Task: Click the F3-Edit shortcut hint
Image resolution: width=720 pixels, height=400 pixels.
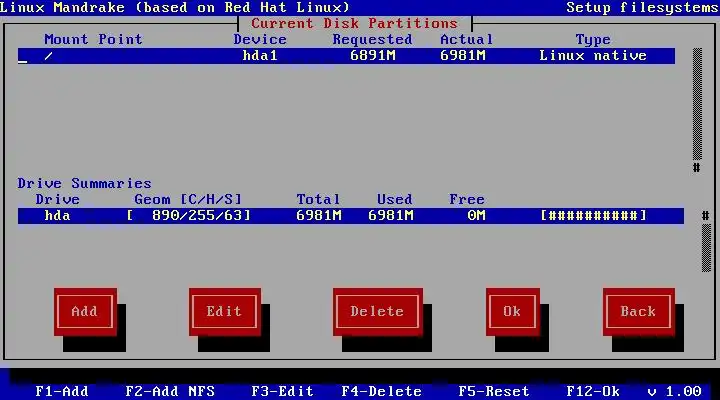Action: click(x=282, y=391)
